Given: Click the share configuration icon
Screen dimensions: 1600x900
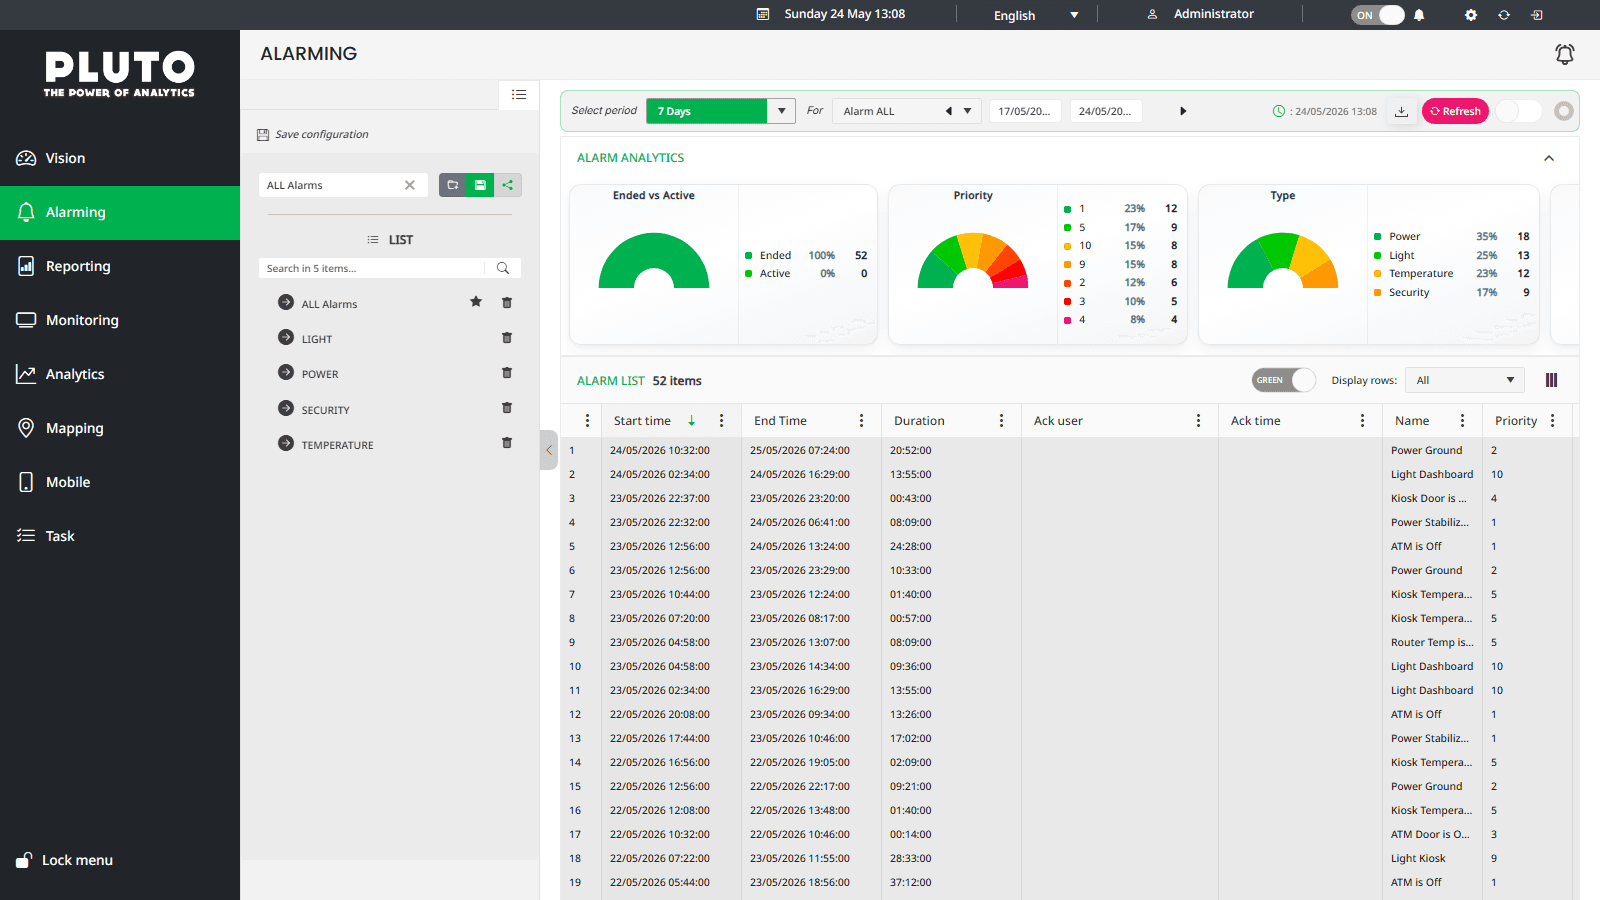Looking at the screenshot, I should [x=508, y=185].
